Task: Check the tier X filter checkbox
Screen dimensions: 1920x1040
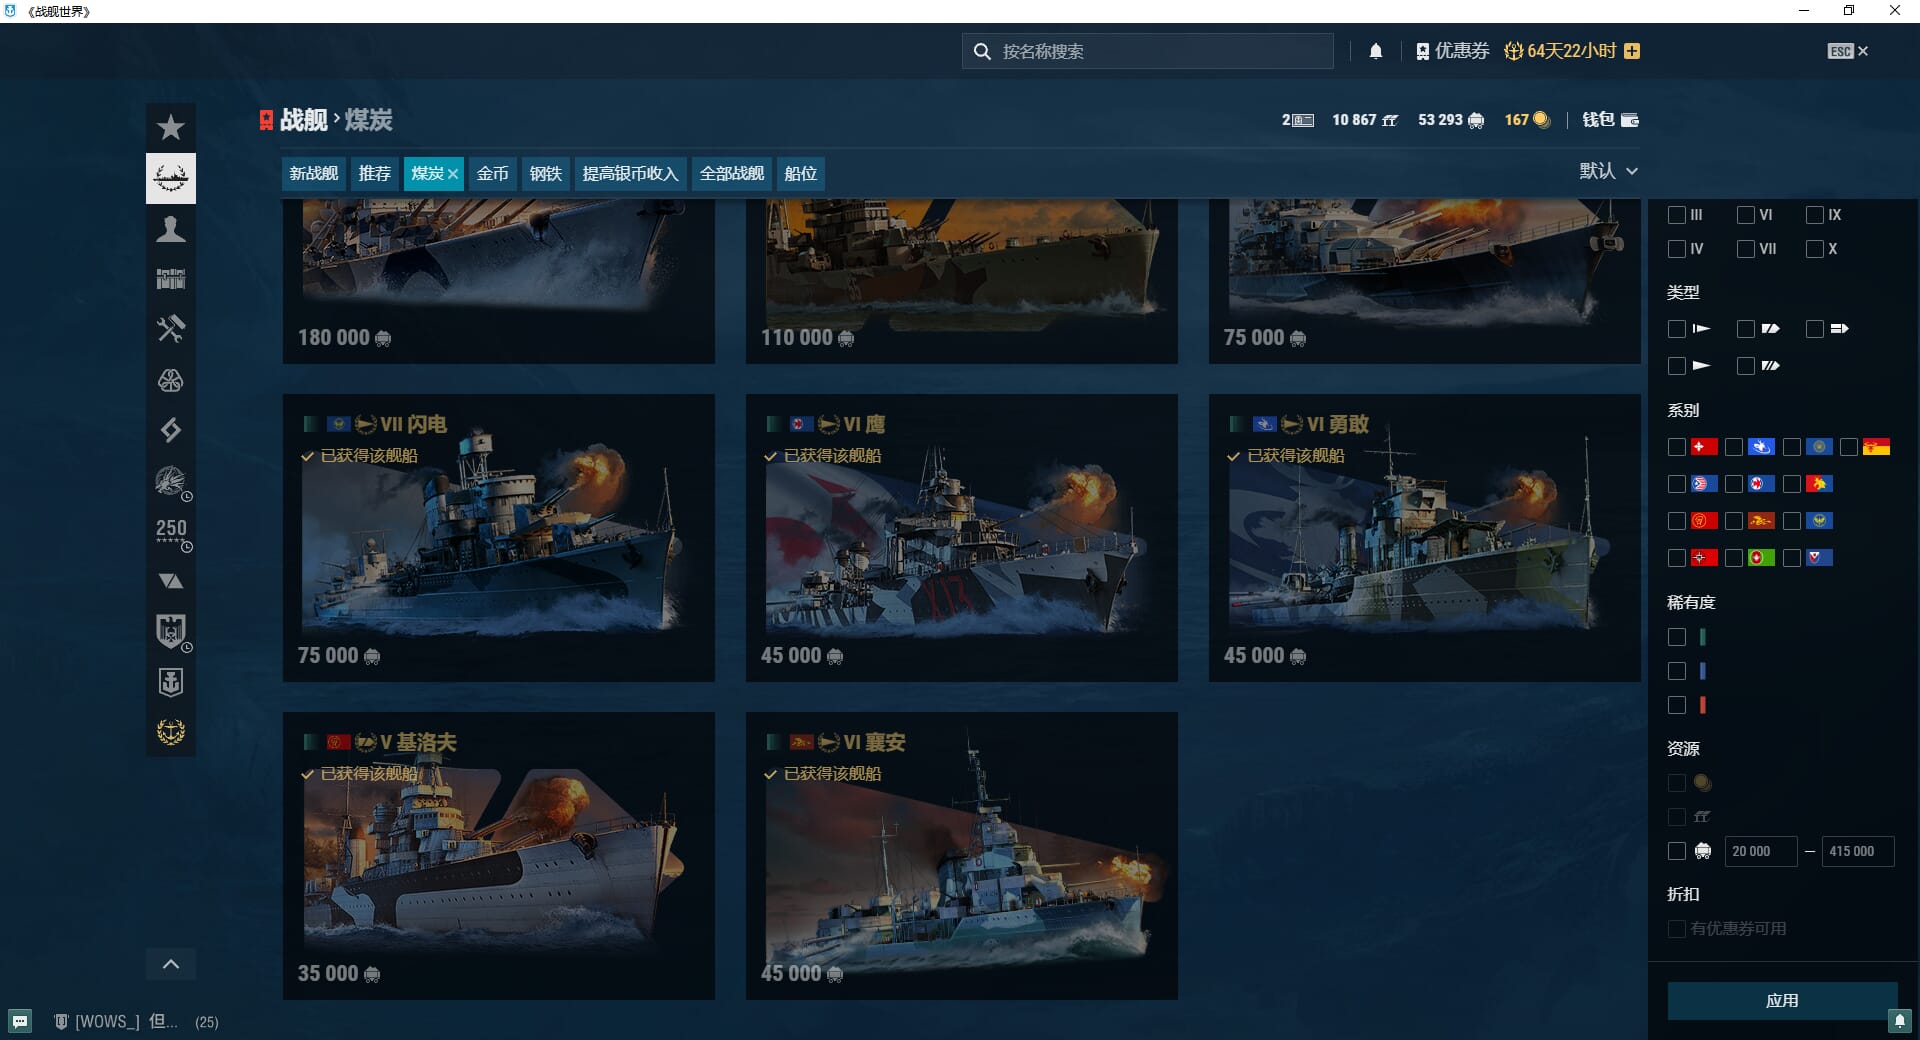Action: click(1815, 249)
